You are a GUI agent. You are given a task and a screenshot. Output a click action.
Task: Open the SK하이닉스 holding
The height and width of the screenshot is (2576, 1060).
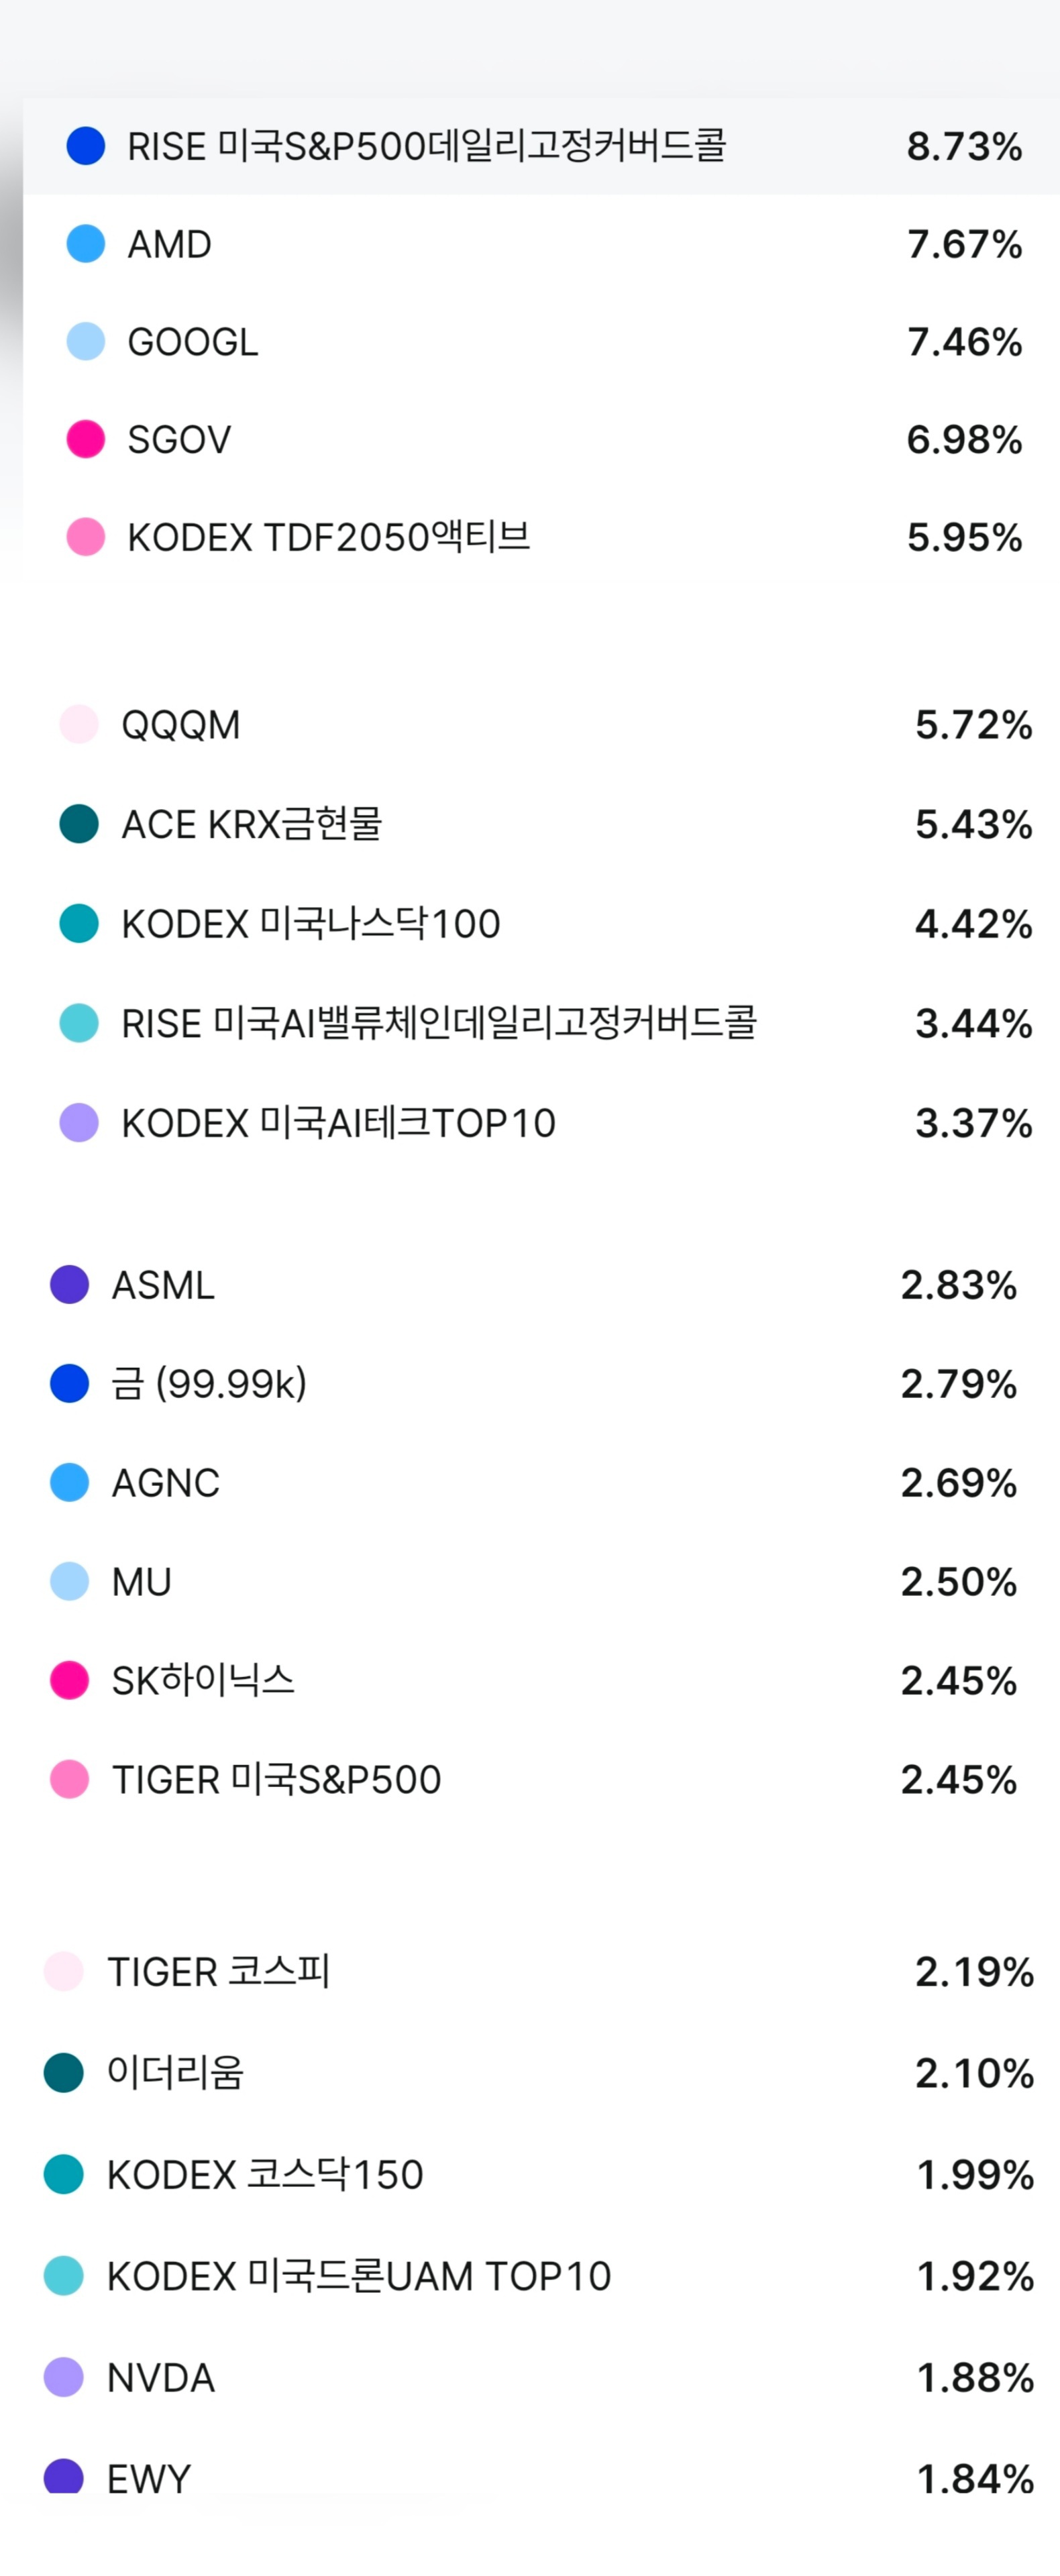pyautogui.click(x=203, y=1680)
